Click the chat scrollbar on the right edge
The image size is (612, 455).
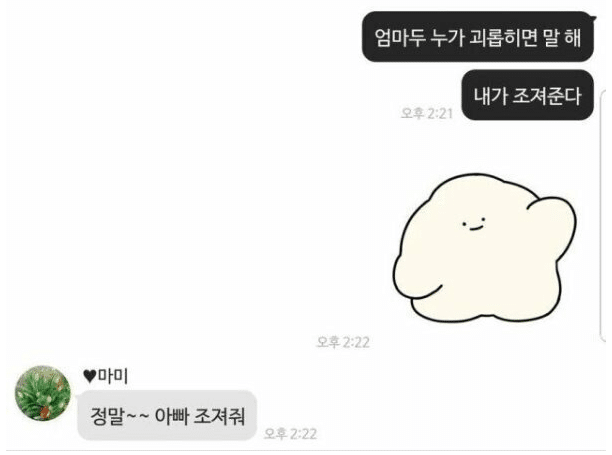(601, 215)
